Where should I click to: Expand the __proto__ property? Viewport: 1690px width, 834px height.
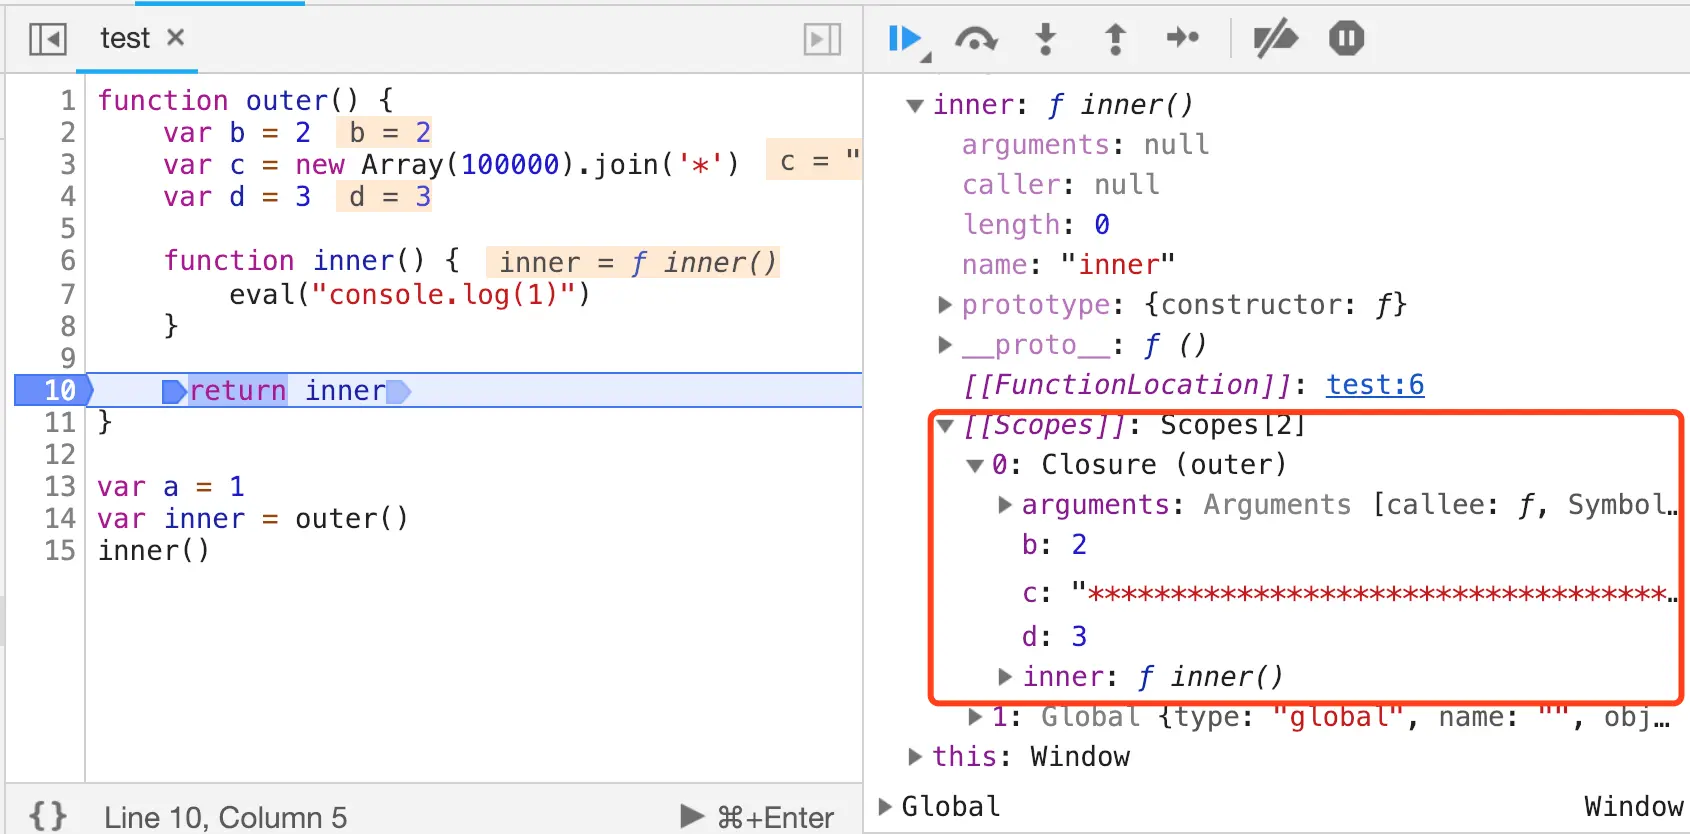coord(945,345)
